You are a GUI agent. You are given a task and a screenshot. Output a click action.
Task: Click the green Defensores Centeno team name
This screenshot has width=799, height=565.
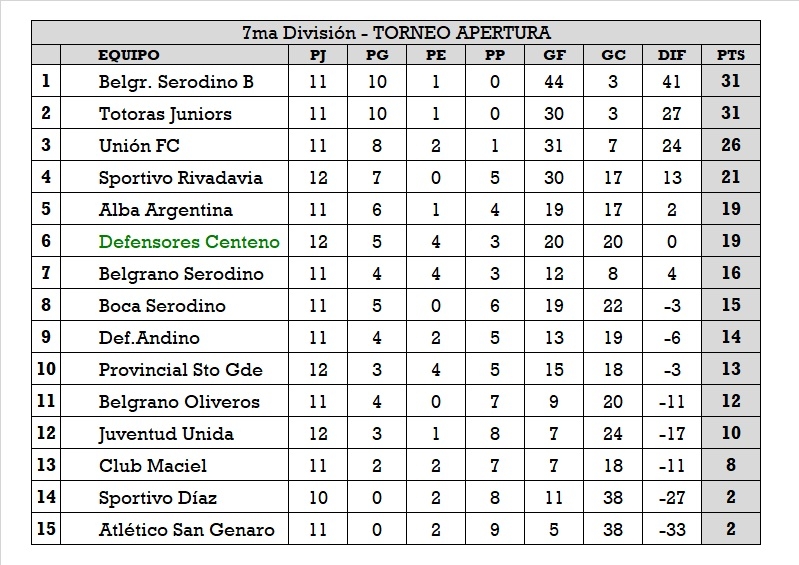189,241
